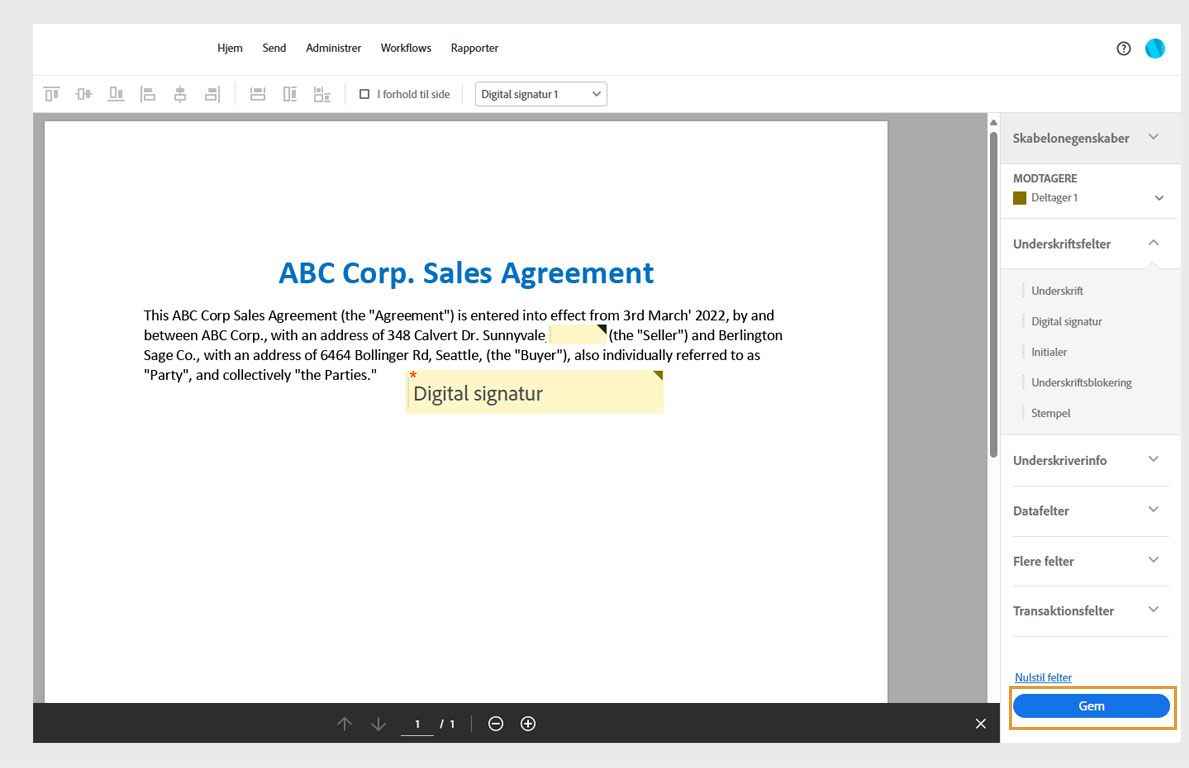Select the Stempel field type

(1050, 413)
